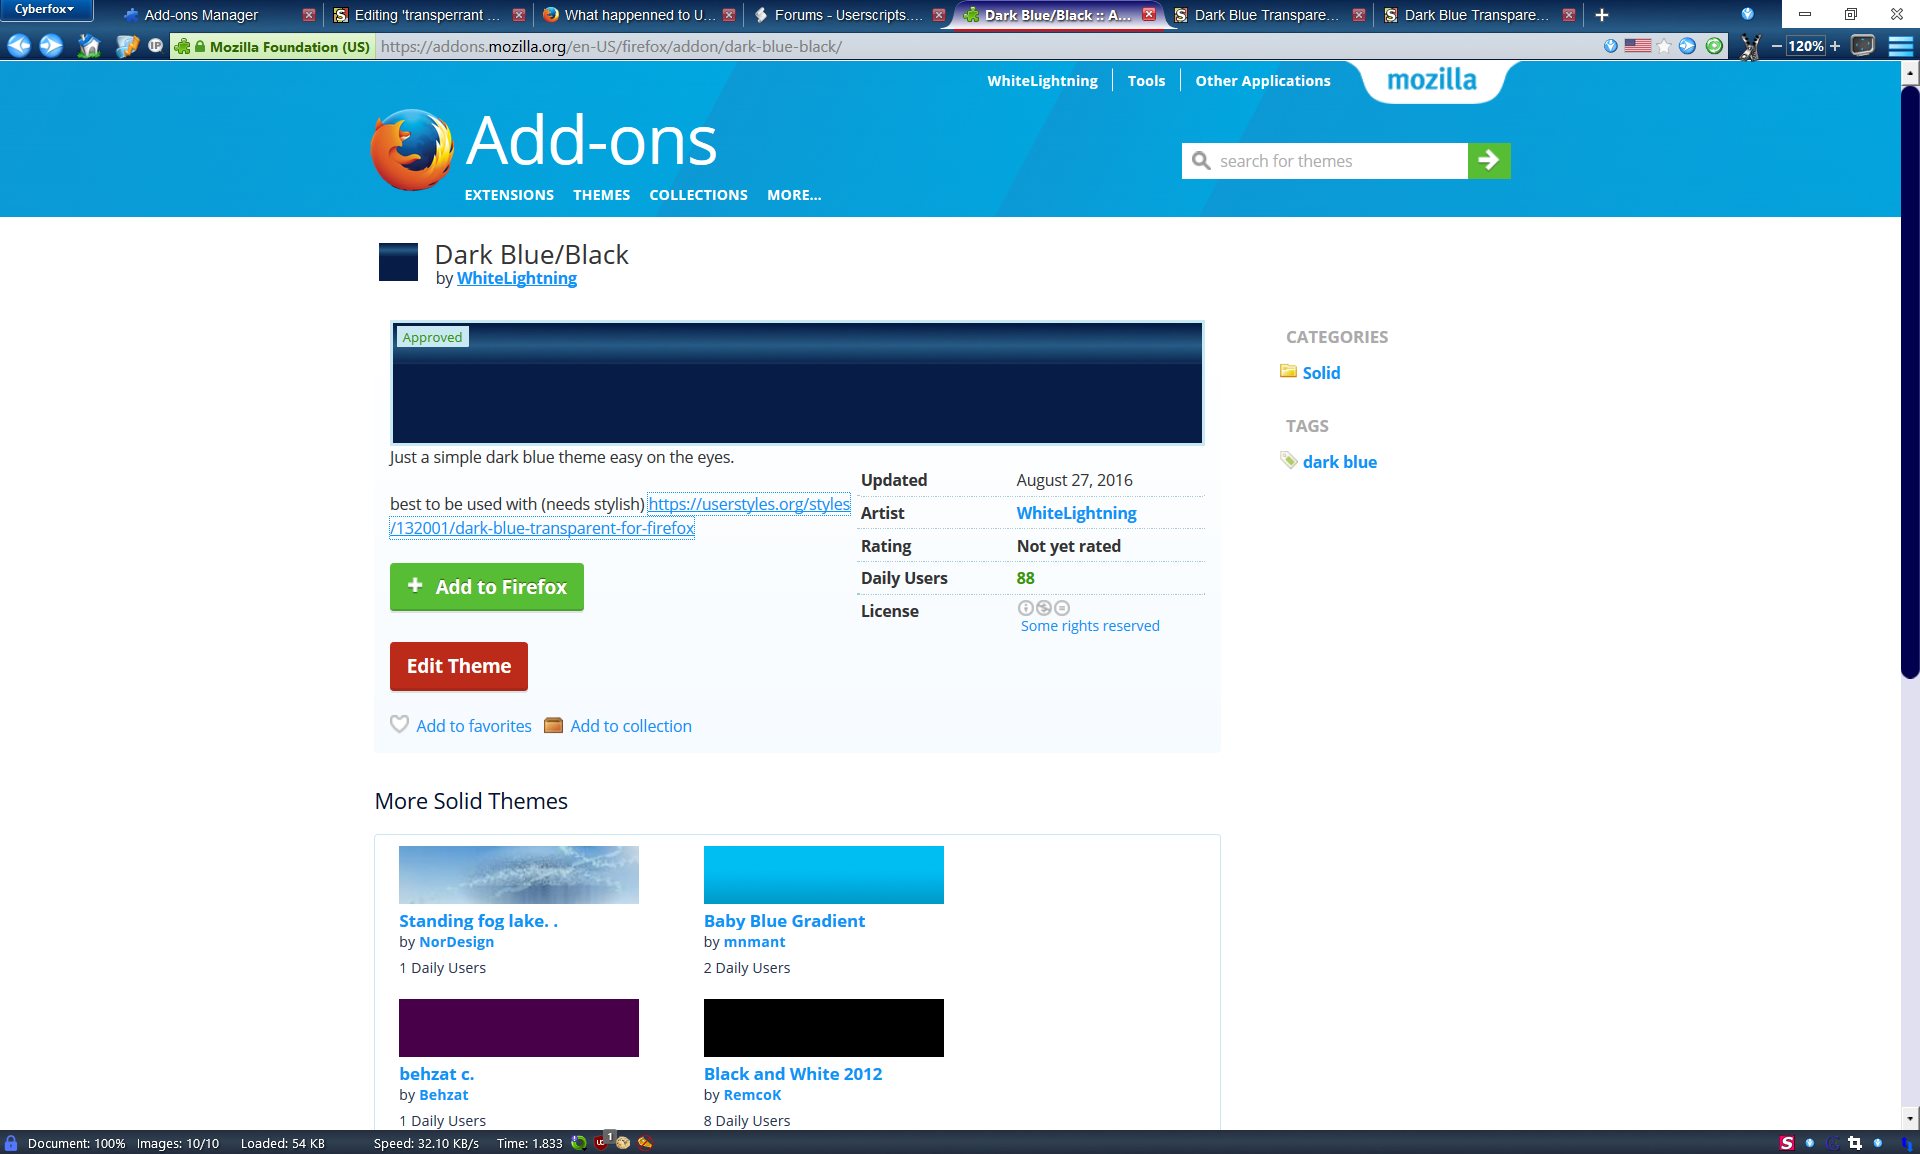Click the uBlock icon in status bar
The height and width of the screenshot is (1154, 1920).
coord(602,1143)
